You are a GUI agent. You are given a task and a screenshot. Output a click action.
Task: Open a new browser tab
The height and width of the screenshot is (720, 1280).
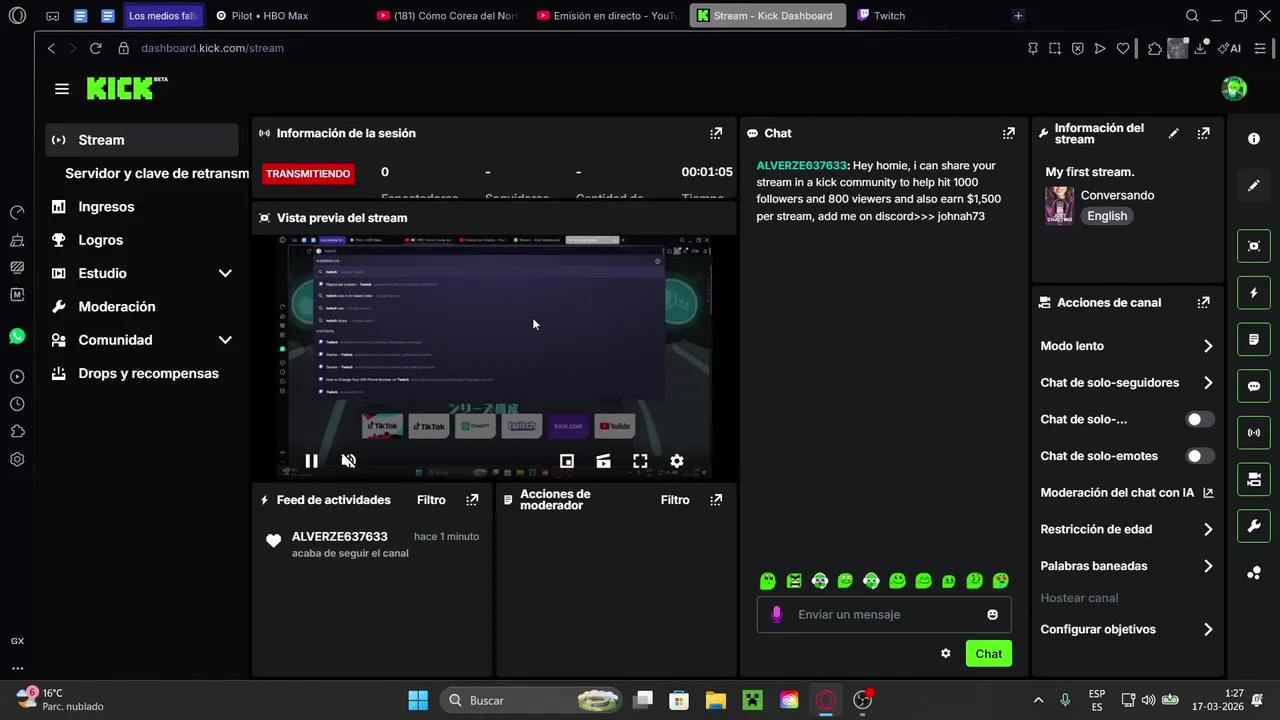(x=1018, y=15)
